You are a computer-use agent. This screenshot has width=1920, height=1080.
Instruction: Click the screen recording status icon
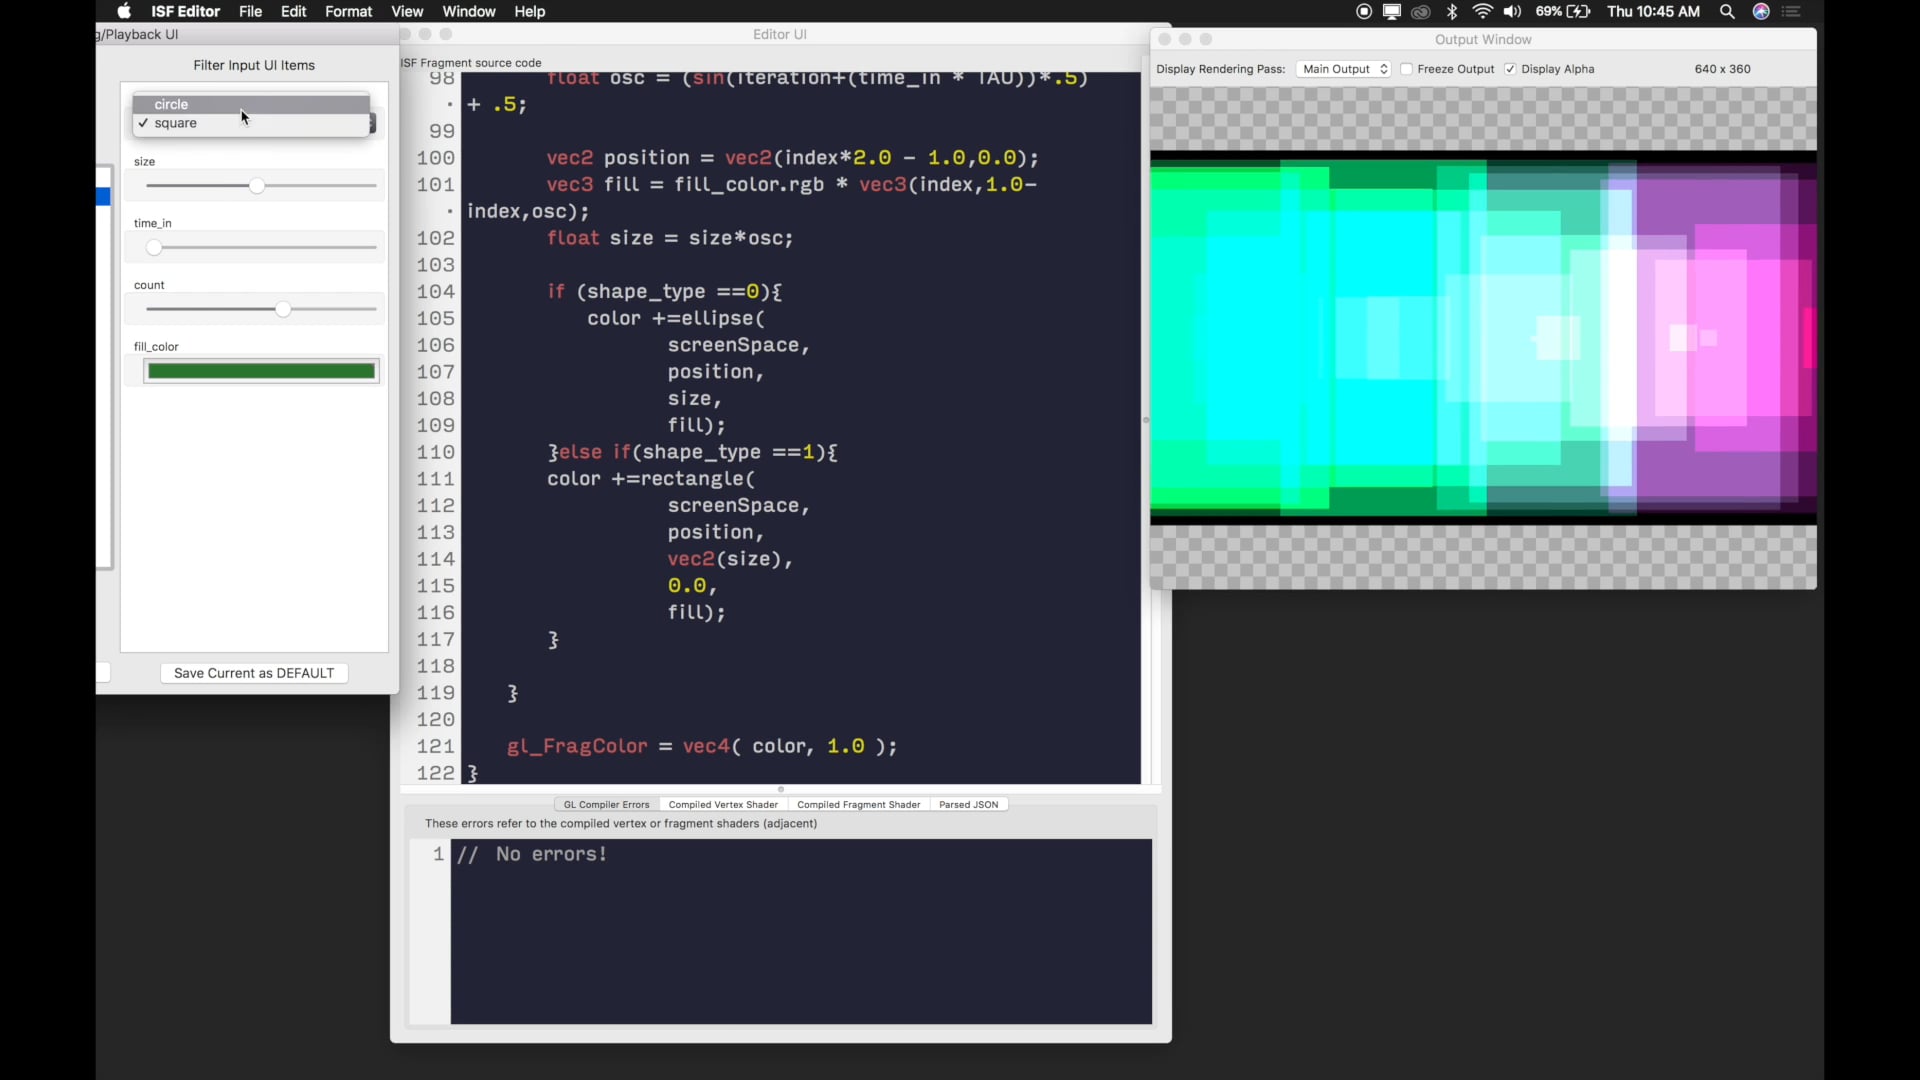click(1364, 12)
